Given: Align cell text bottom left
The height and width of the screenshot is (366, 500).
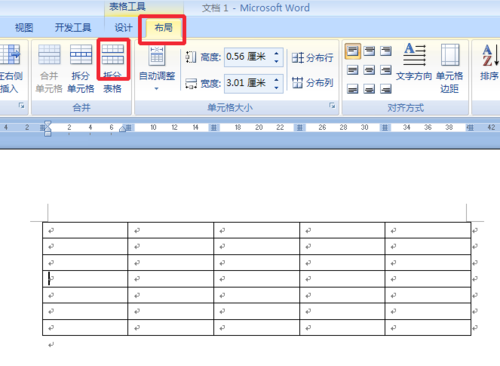Looking at the screenshot, I should pos(353,89).
